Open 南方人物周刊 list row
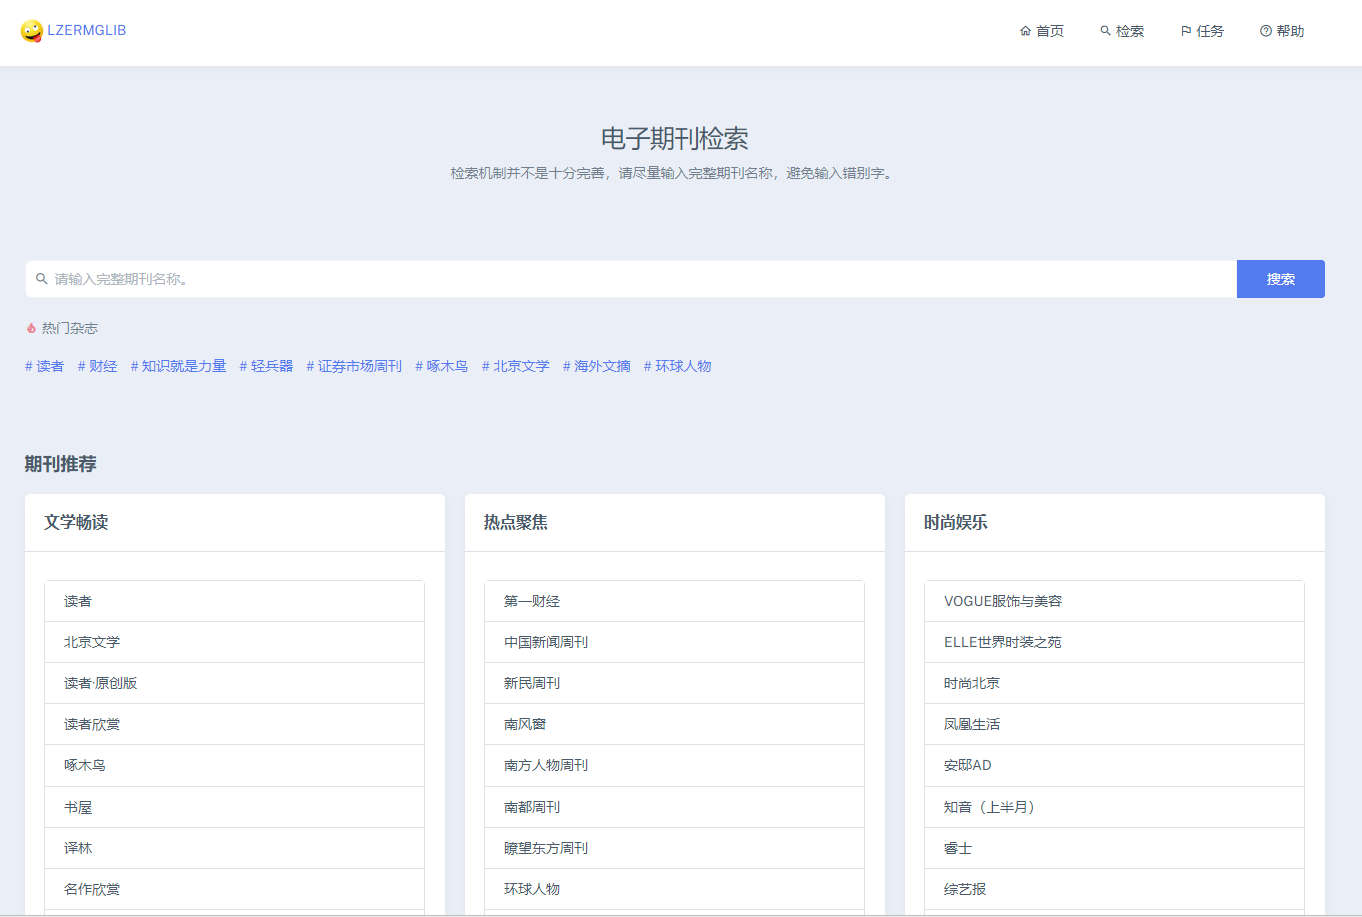This screenshot has width=1362, height=917. [675, 765]
